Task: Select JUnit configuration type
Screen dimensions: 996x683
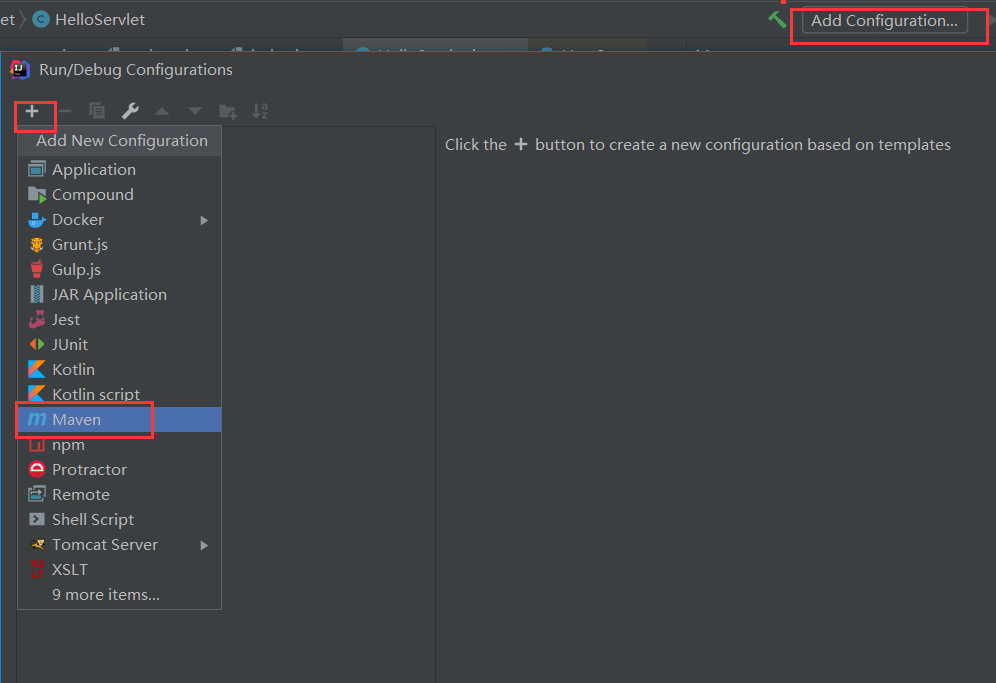Action: tap(119, 344)
